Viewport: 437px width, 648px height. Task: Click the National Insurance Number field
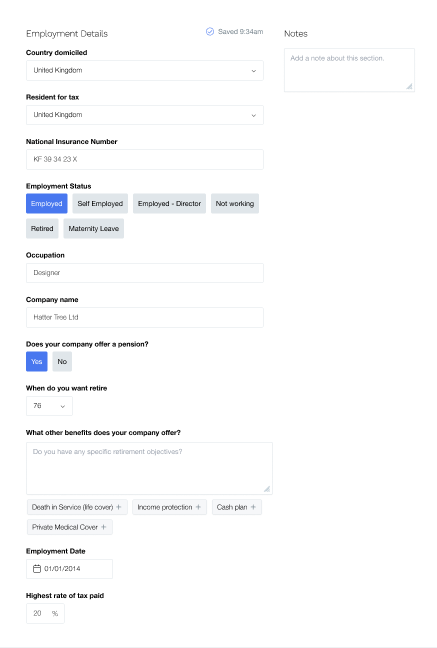pyautogui.click(x=145, y=160)
